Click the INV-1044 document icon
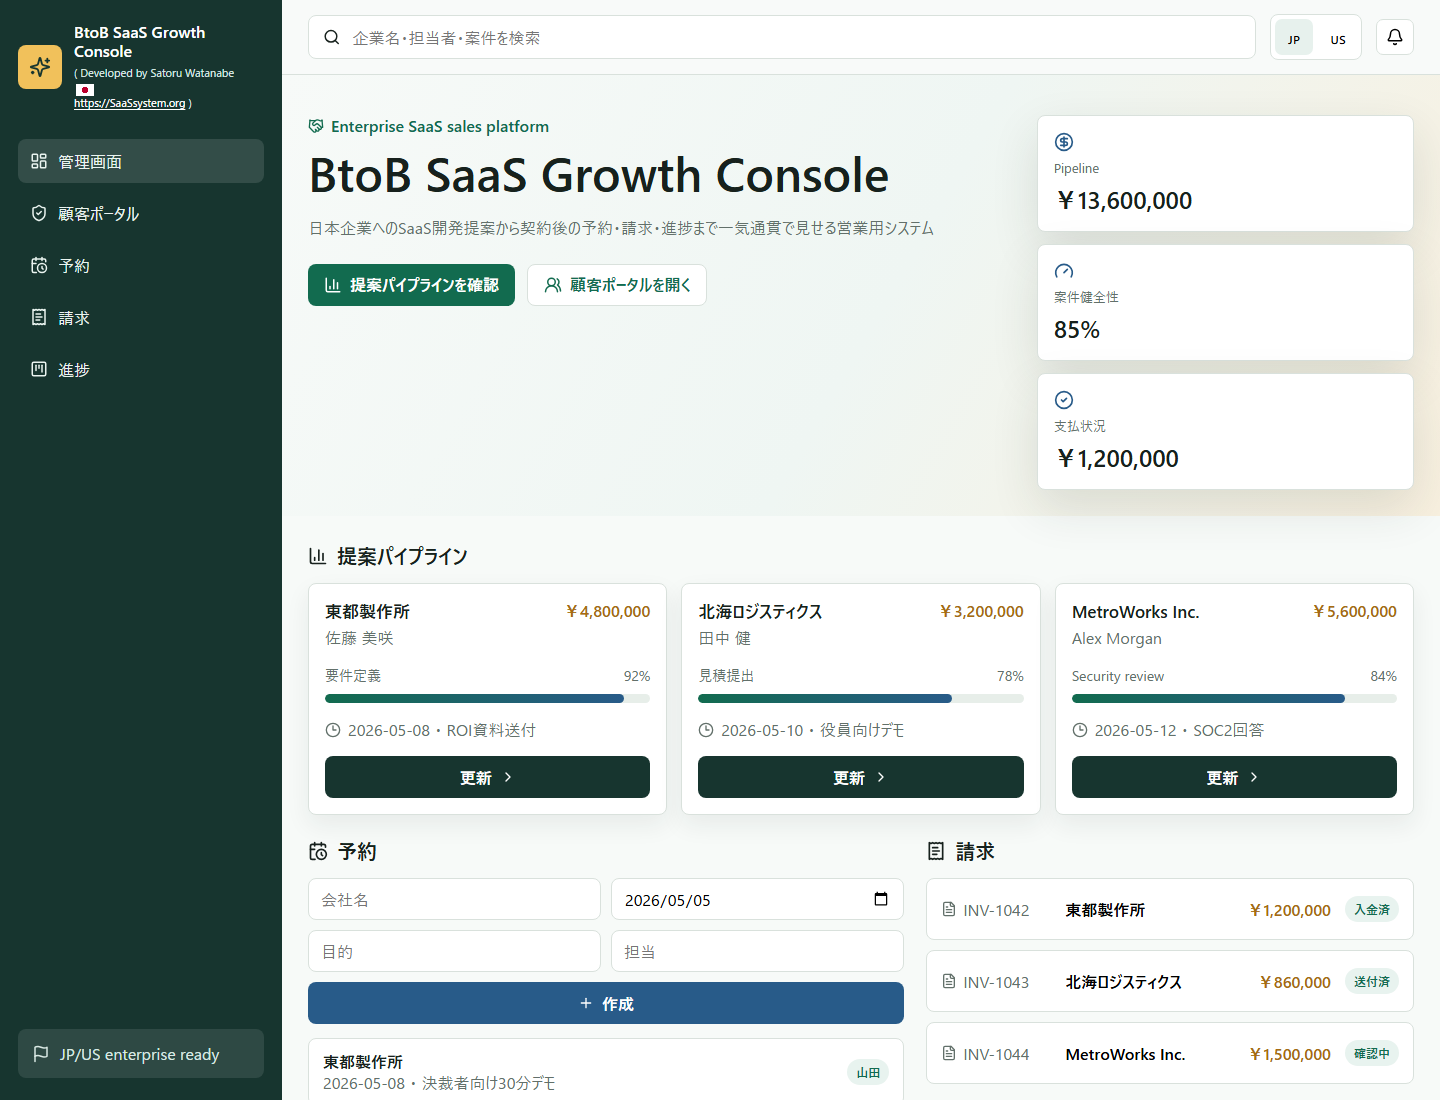Viewport: 1440px width, 1100px height. tap(949, 1053)
